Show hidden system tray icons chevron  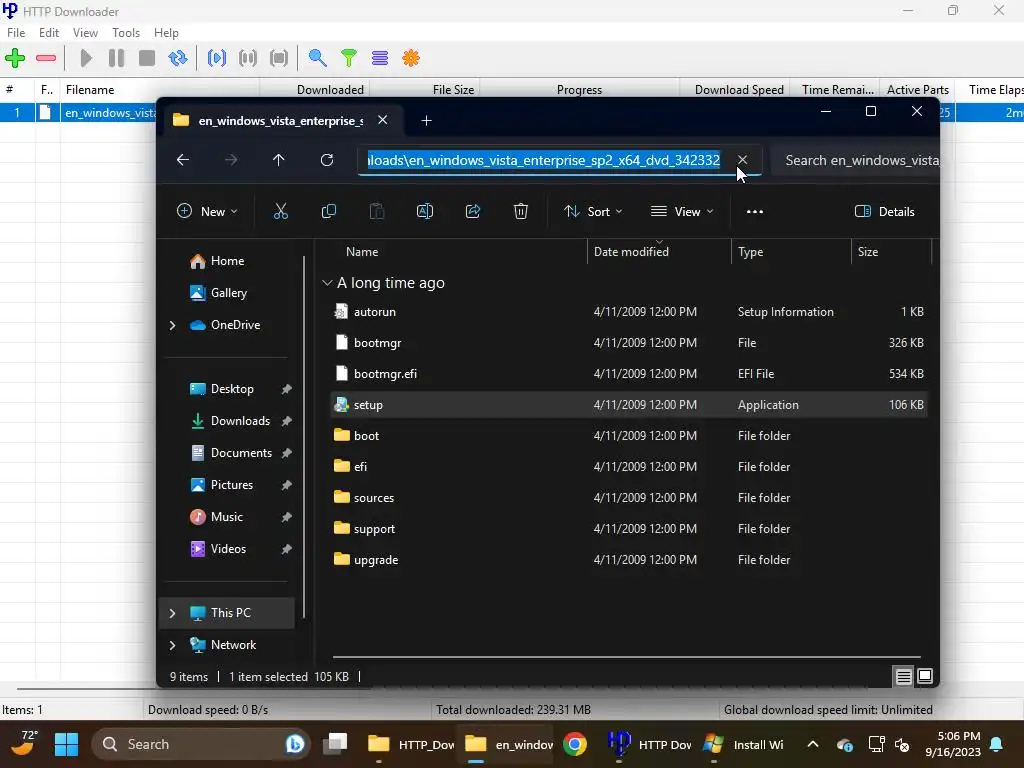click(813, 744)
